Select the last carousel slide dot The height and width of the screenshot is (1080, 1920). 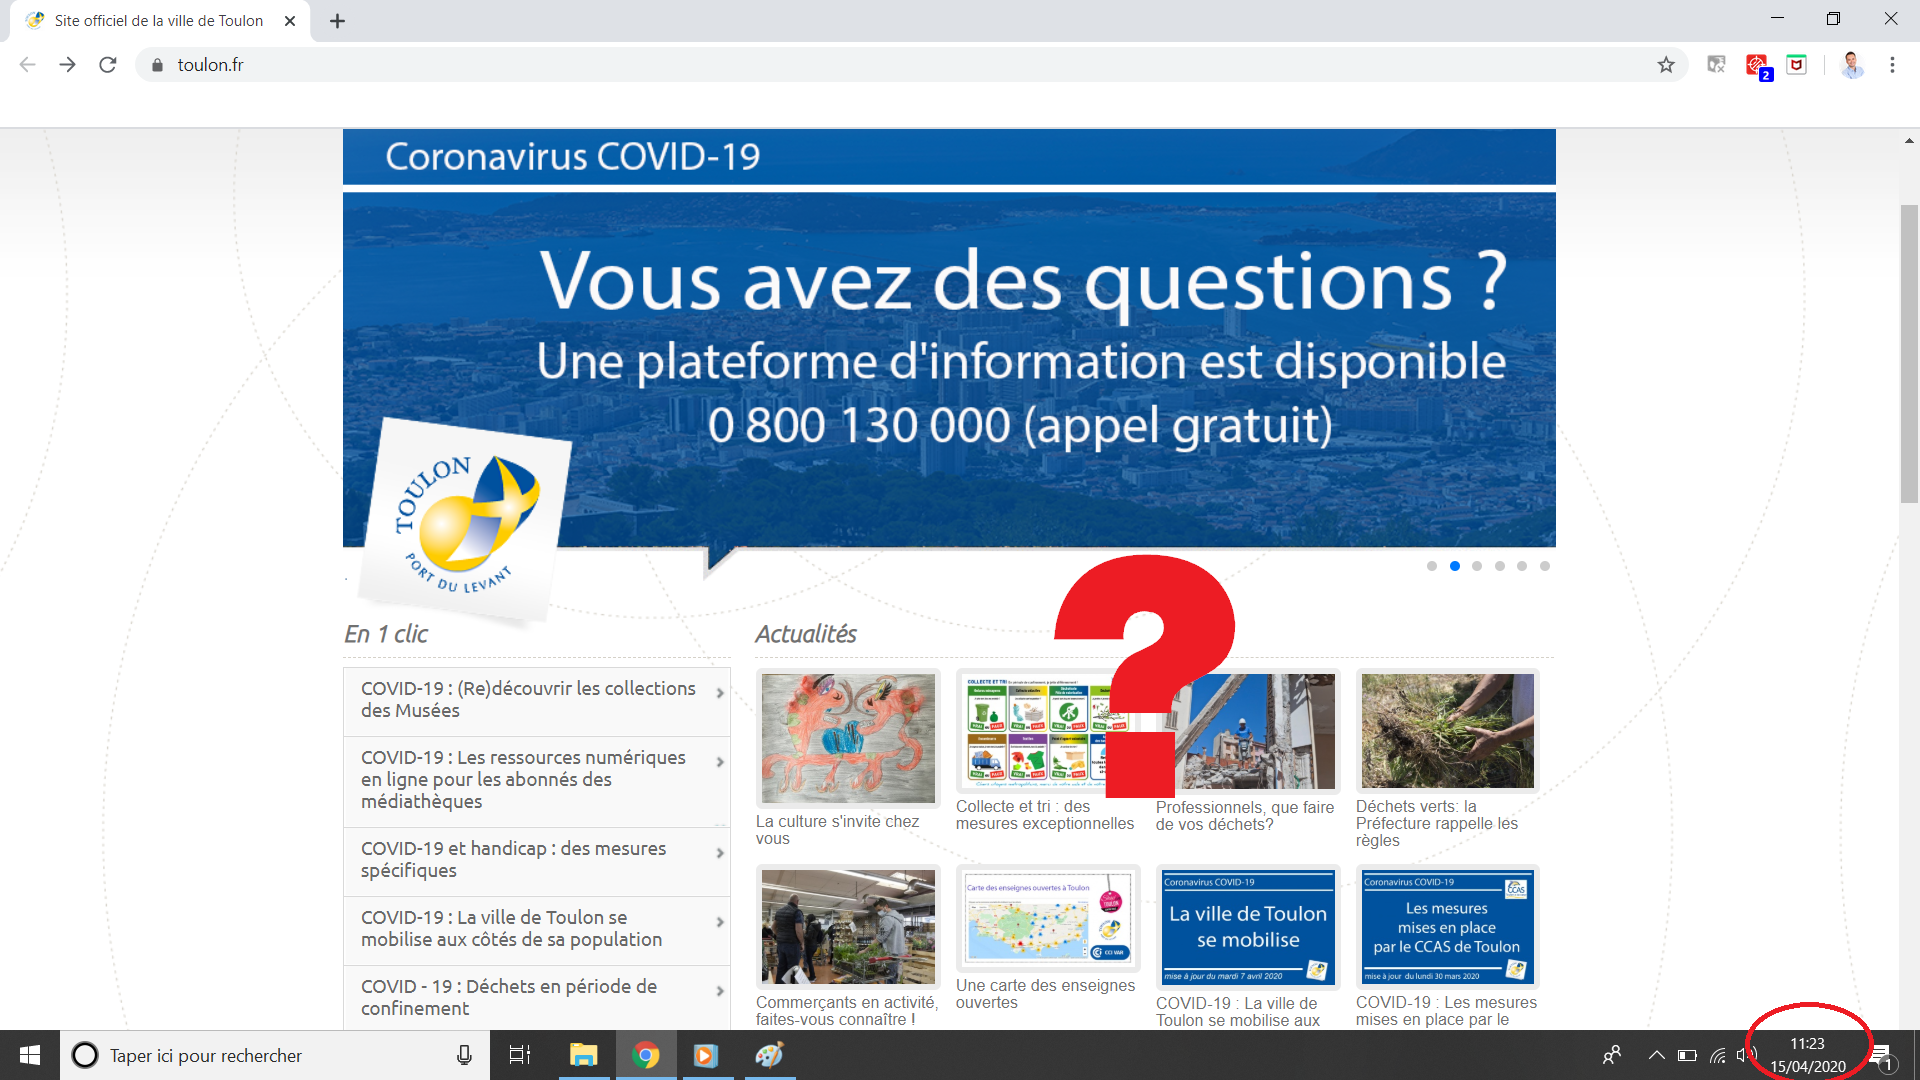[x=1545, y=566]
